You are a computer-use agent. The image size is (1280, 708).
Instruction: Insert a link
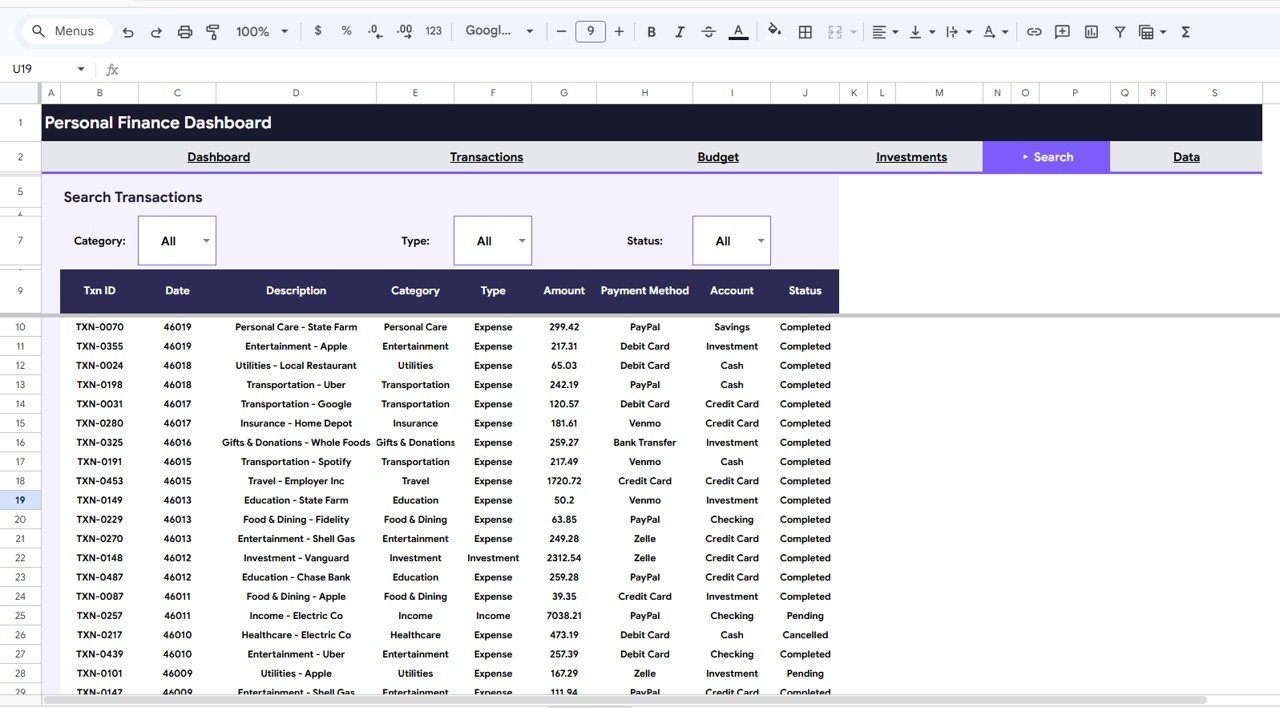(x=1034, y=31)
